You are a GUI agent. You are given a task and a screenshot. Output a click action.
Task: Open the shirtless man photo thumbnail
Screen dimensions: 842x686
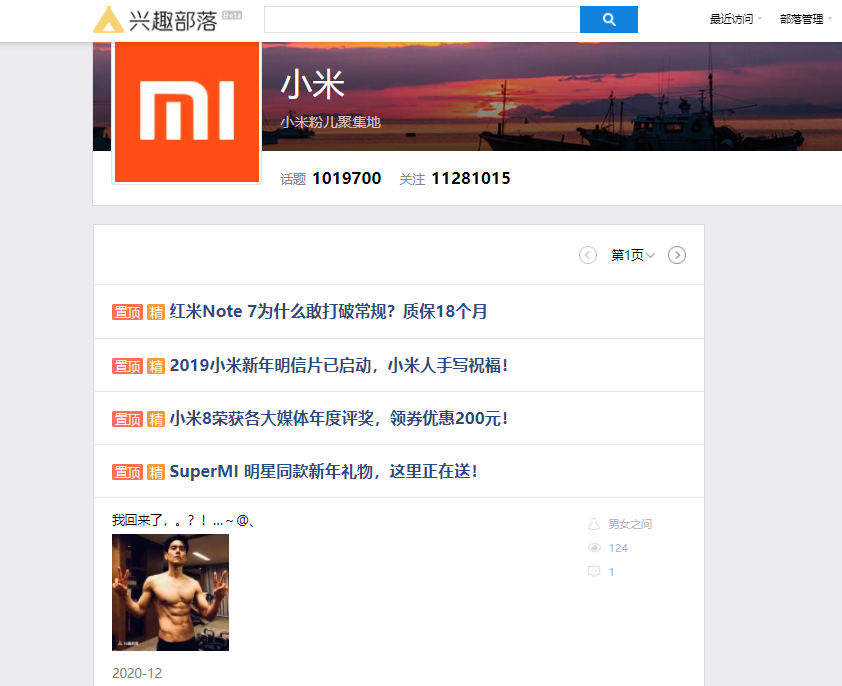(170, 592)
